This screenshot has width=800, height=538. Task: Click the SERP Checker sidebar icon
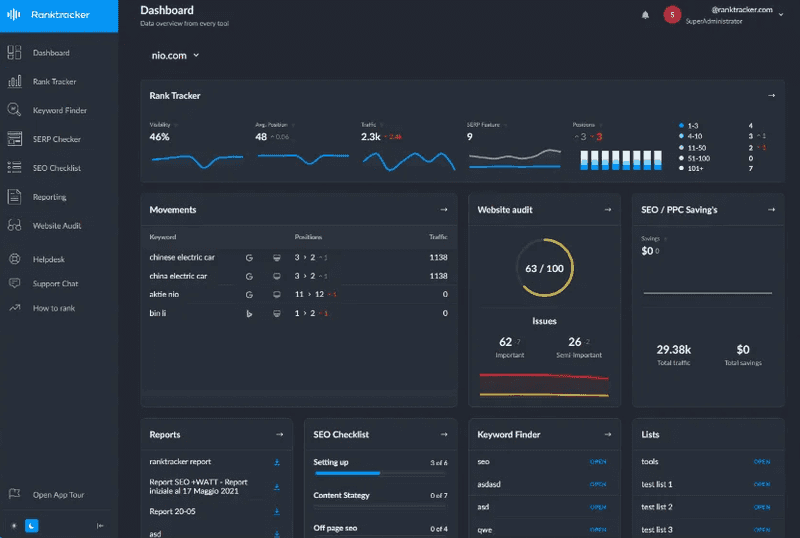15,139
